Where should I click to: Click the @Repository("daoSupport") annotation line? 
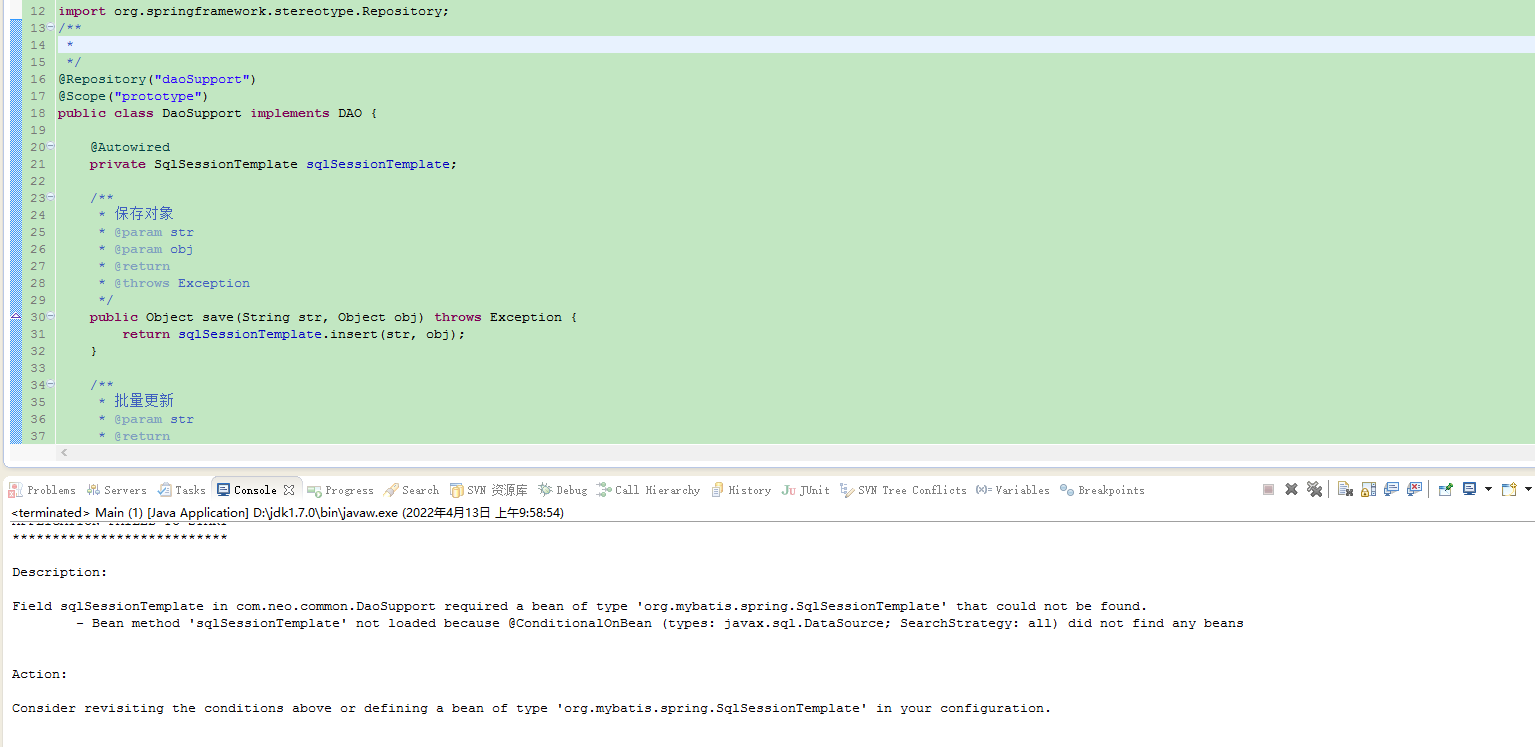157,79
